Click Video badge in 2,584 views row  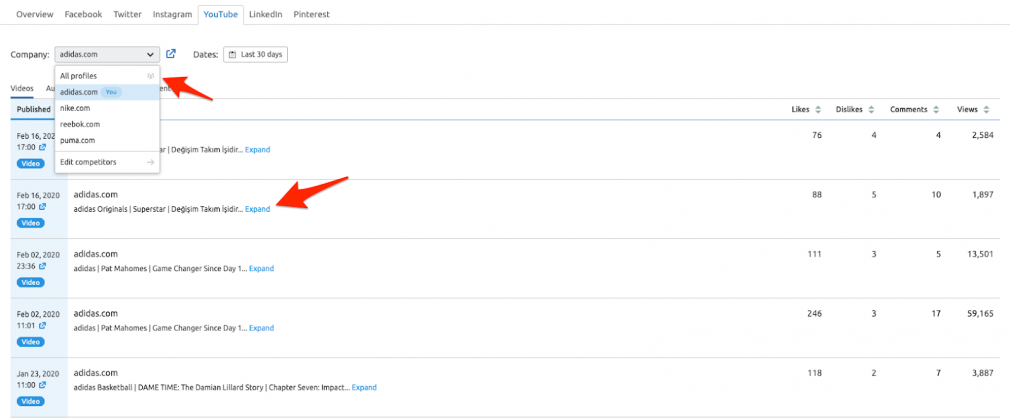point(31,163)
